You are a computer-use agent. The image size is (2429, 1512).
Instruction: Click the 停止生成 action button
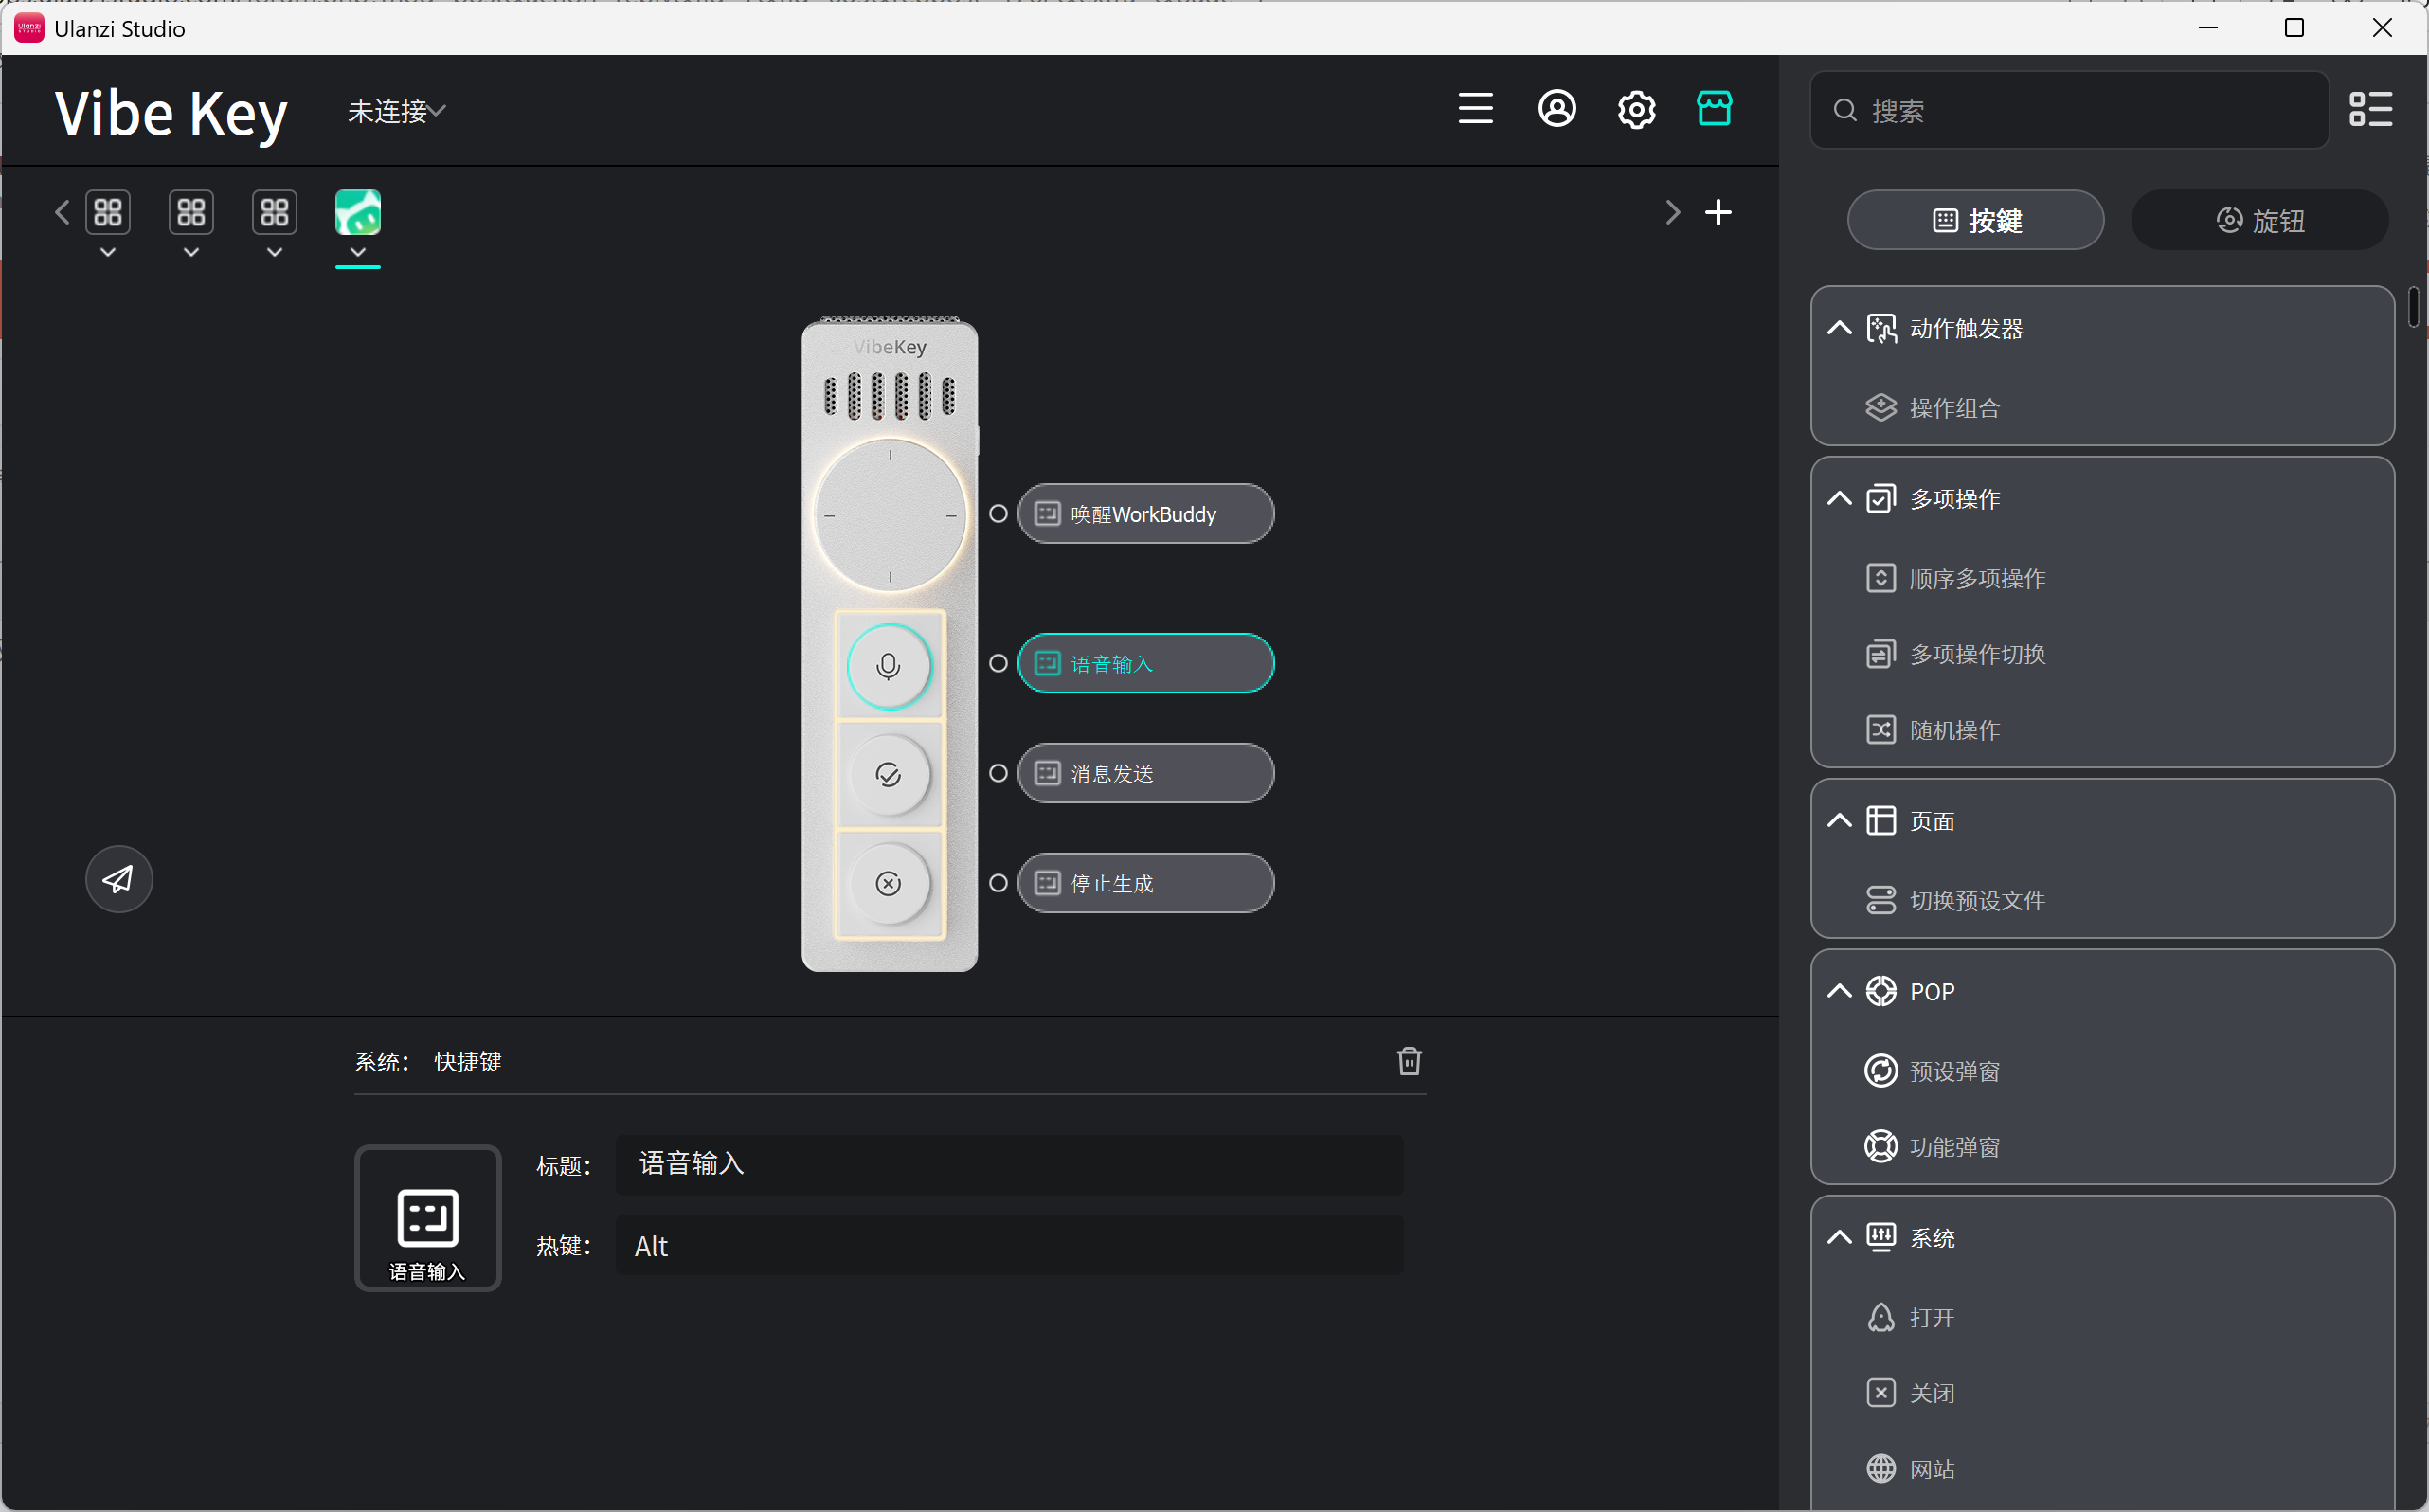click(x=1145, y=883)
